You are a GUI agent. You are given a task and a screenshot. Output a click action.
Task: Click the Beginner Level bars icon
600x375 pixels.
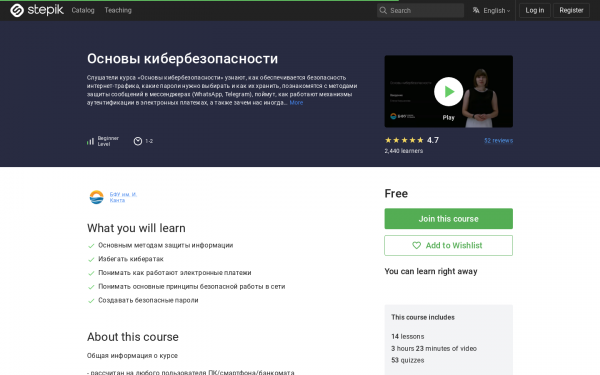tap(90, 141)
